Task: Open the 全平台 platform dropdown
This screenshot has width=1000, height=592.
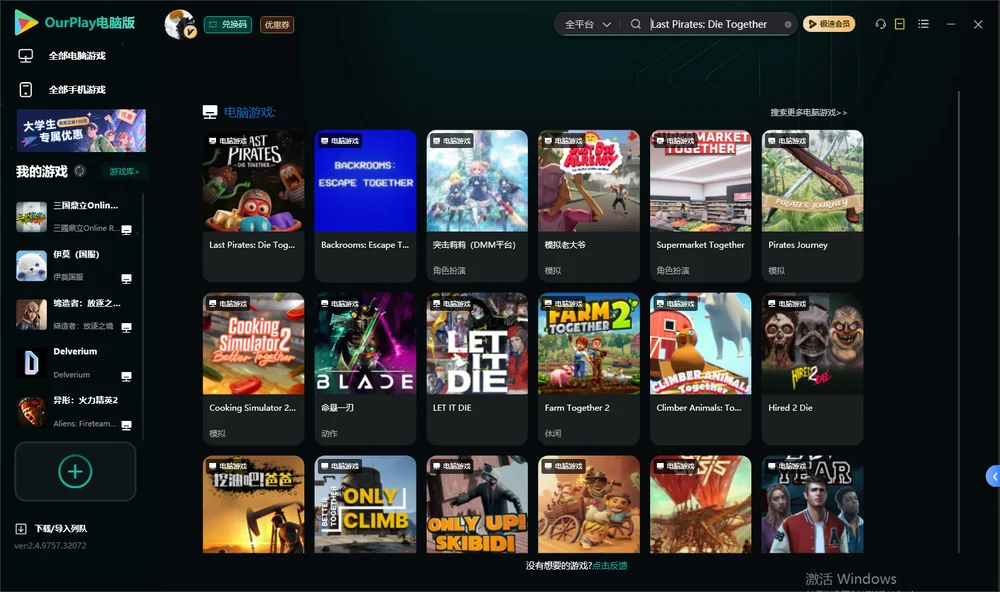Action: 587,24
